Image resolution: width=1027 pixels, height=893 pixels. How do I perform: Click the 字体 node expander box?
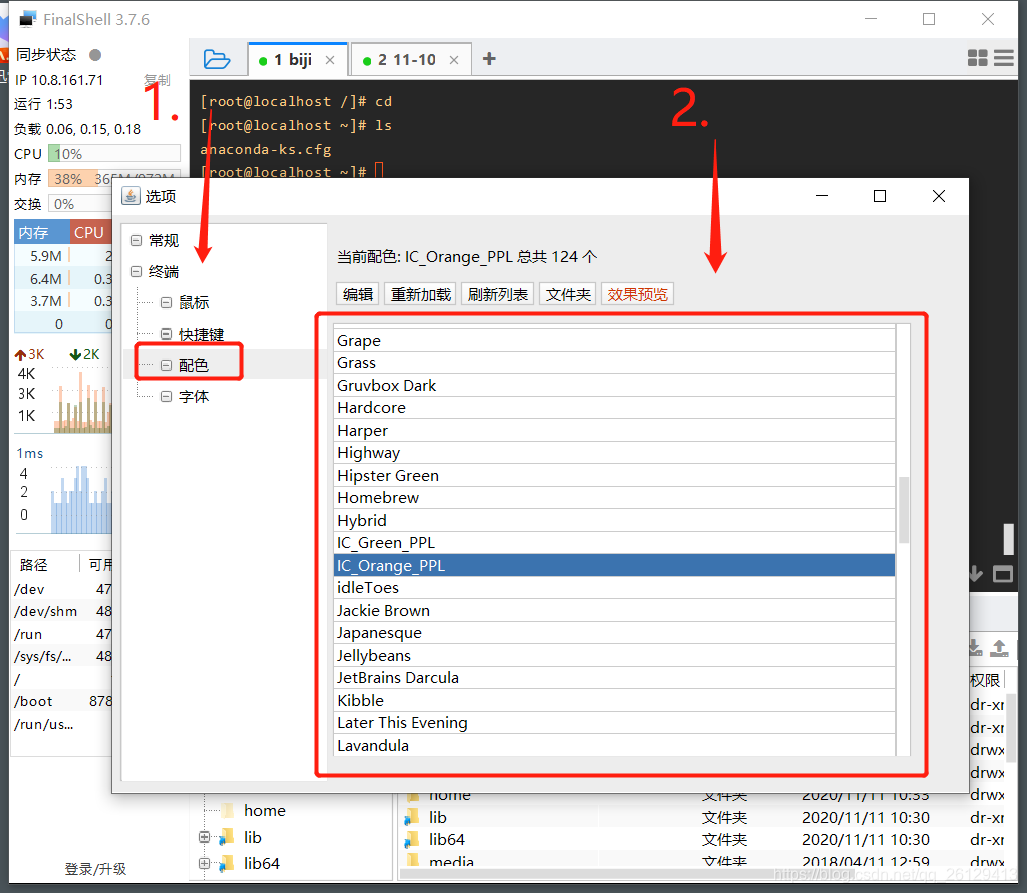166,396
